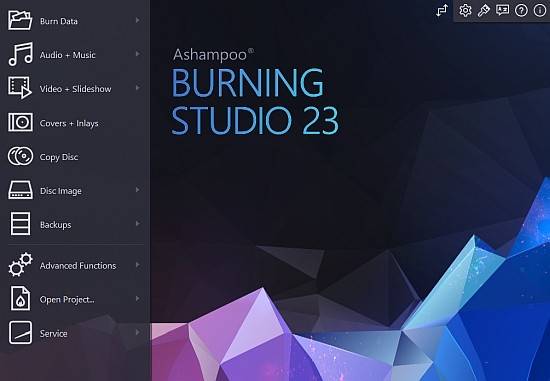This screenshot has width=550, height=381.
Task: Open settings gear in top toolbar
Action: click(465, 11)
